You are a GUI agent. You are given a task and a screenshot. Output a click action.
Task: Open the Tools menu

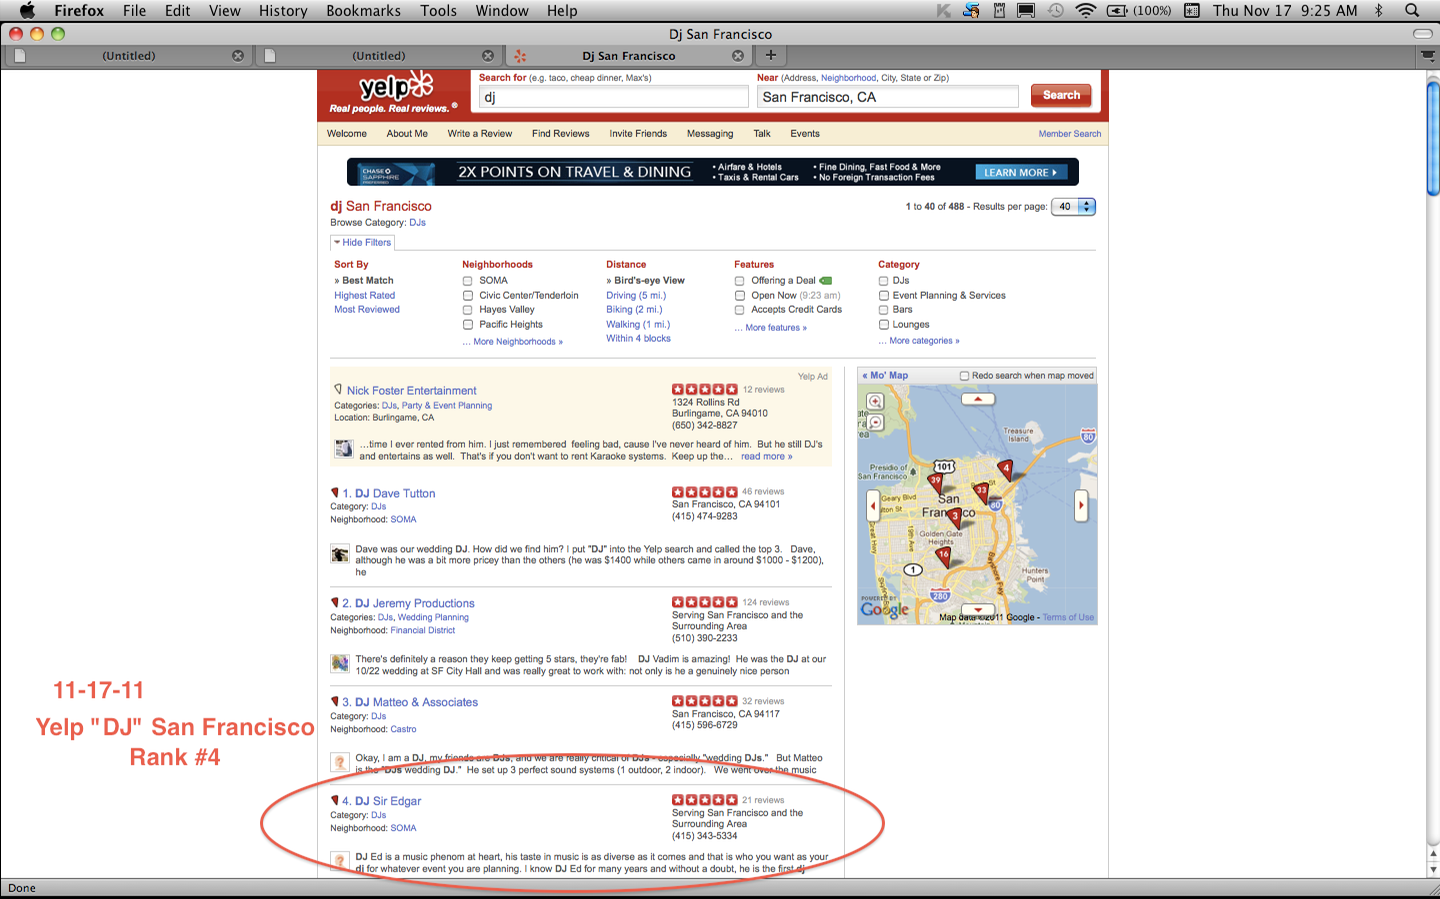click(x=438, y=10)
